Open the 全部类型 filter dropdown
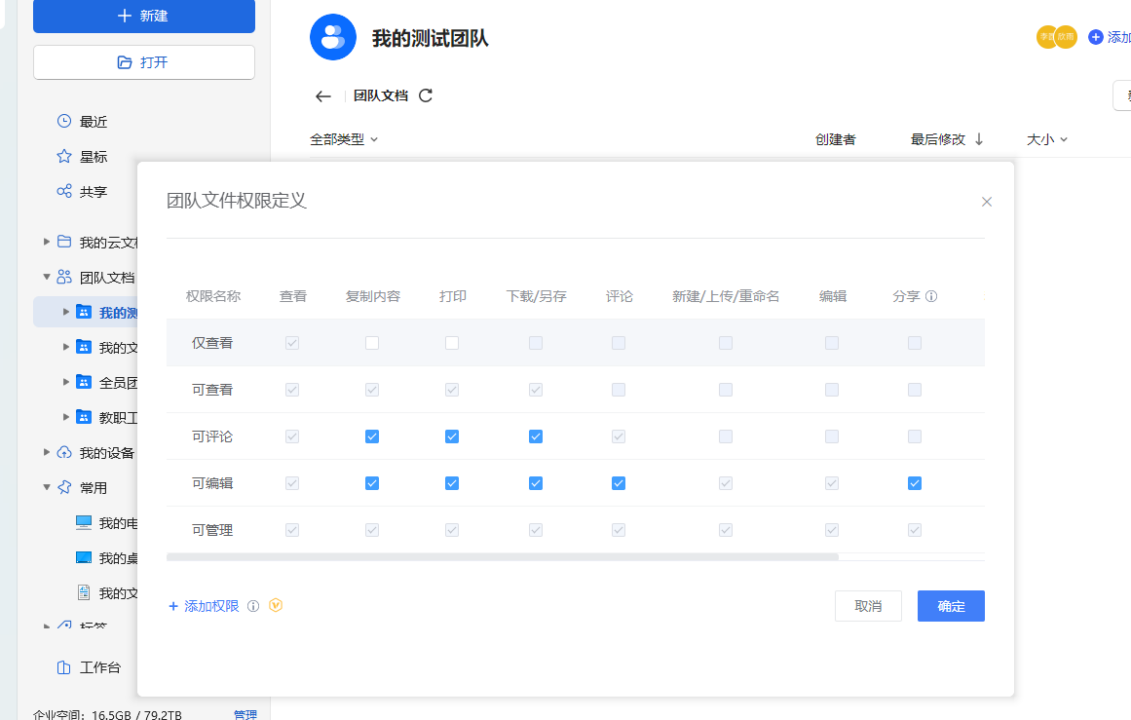Viewport: 1131px width, 720px height. click(x=344, y=140)
